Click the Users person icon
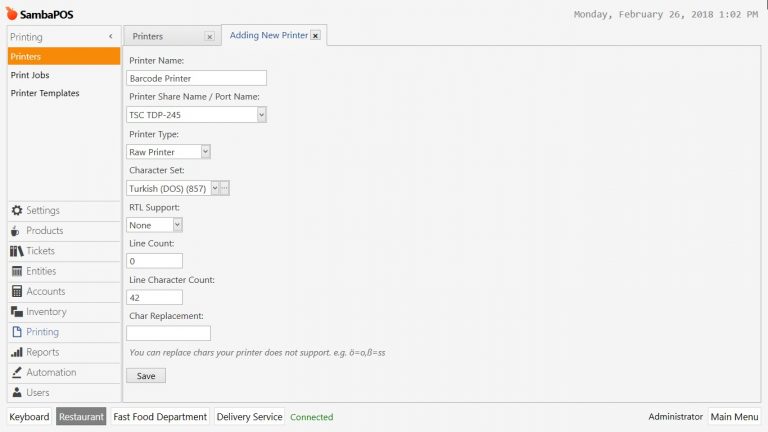The height and width of the screenshot is (432, 768). point(17,392)
